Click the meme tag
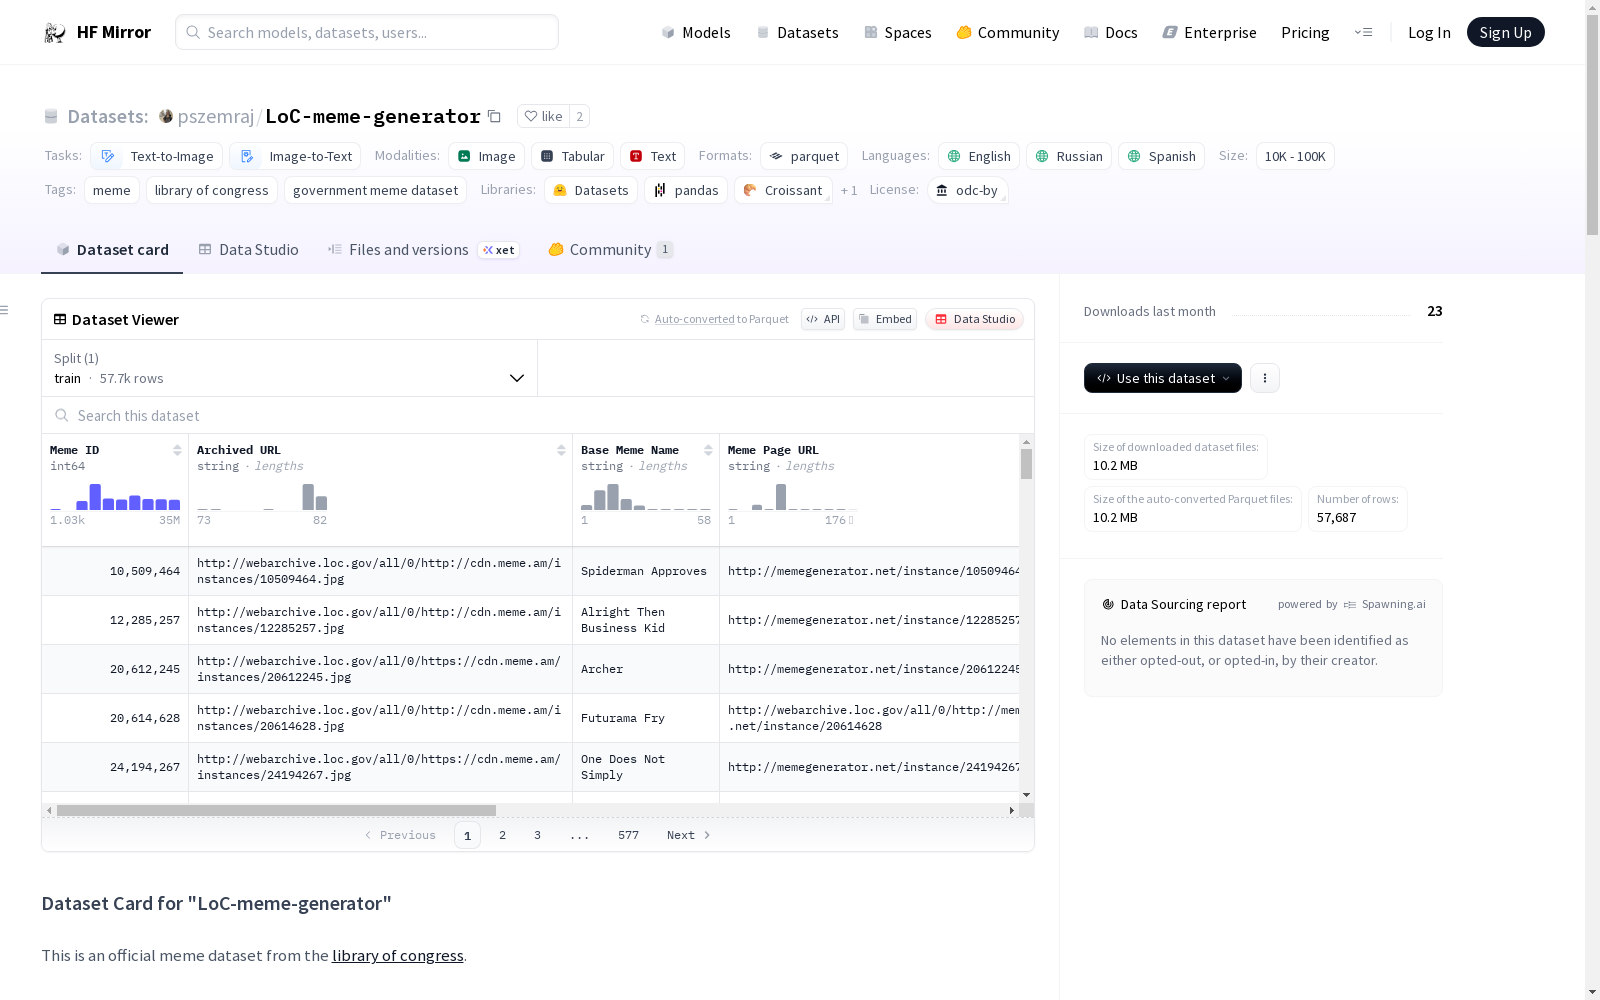This screenshot has width=1600, height=1000. [112, 190]
